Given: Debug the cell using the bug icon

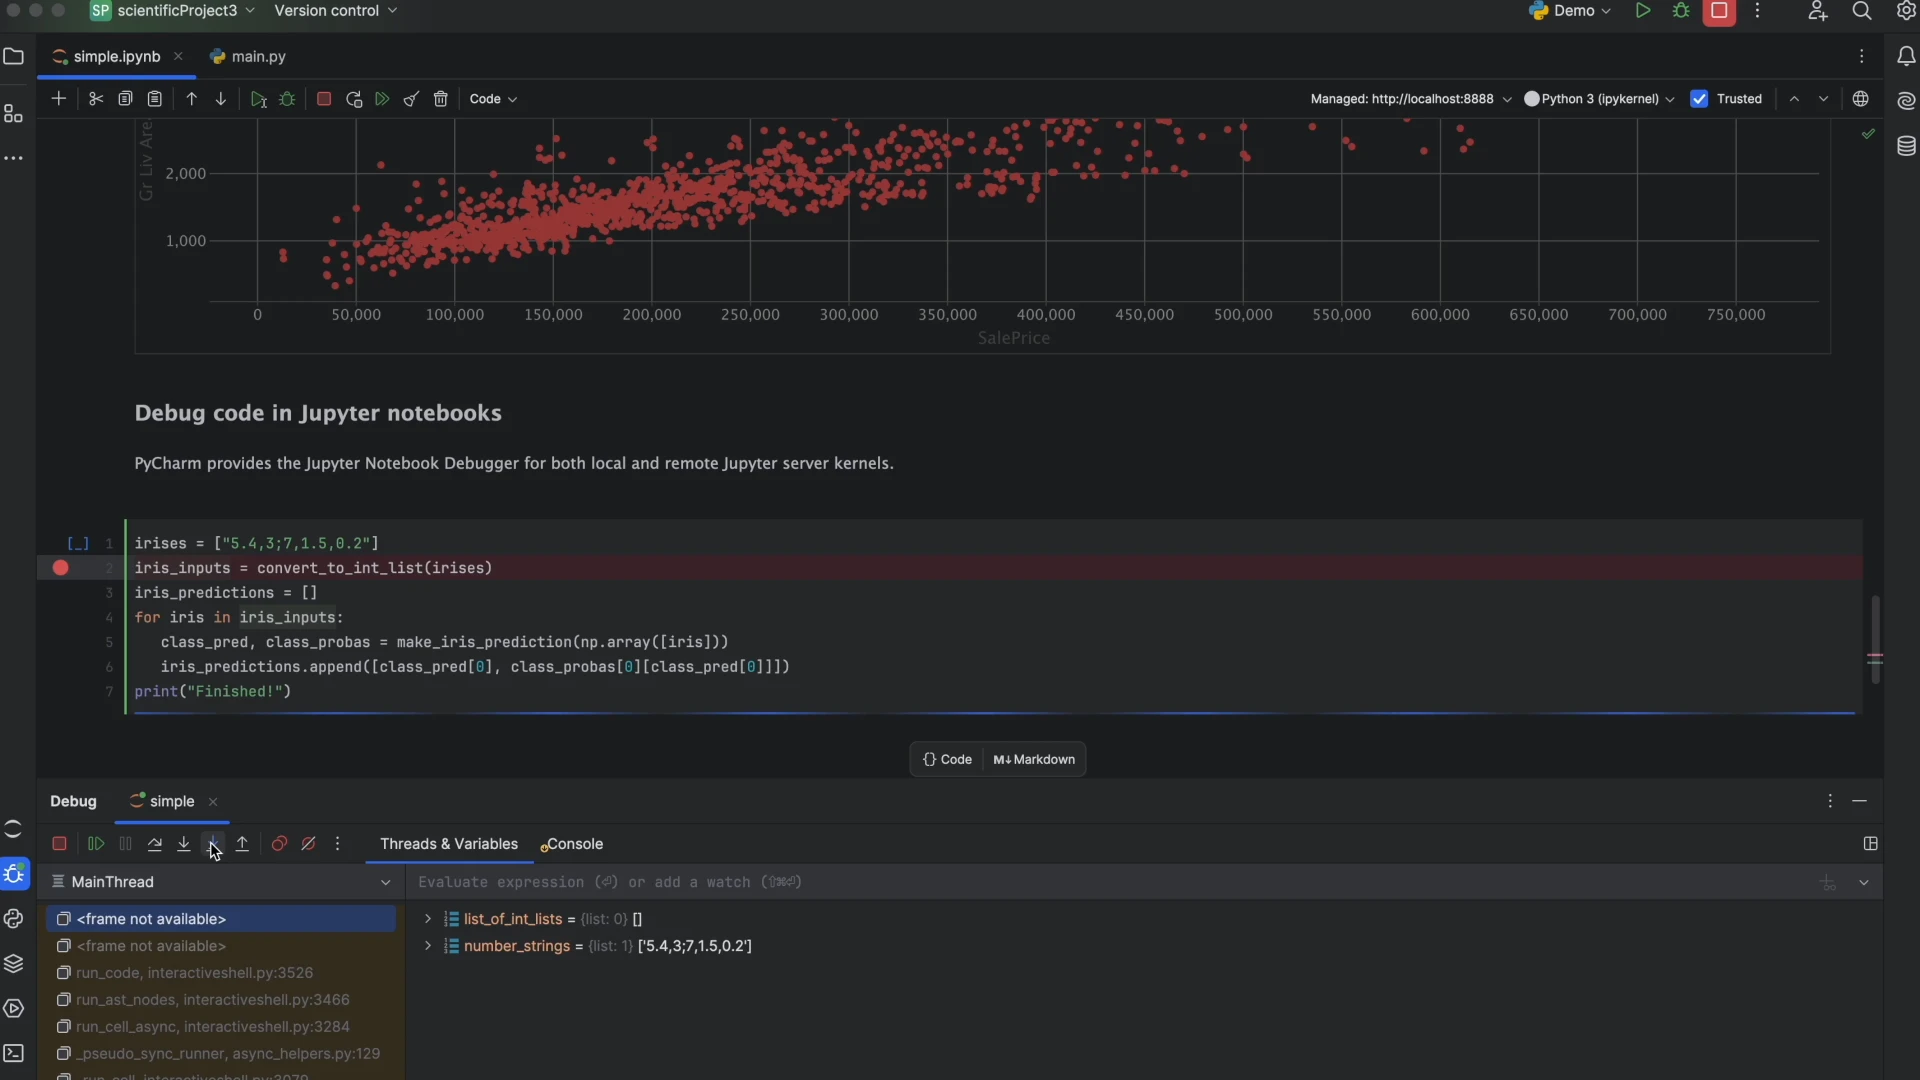Looking at the screenshot, I should (288, 99).
